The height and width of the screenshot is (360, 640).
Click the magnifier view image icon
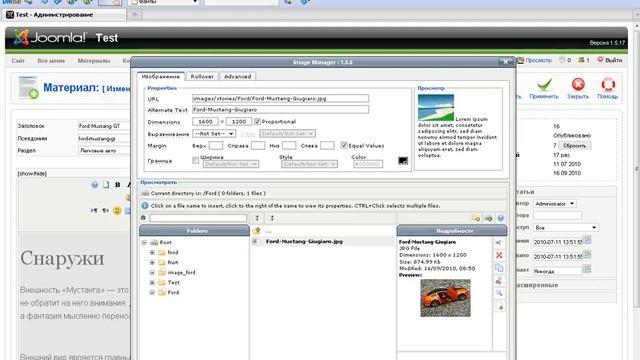point(499,293)
